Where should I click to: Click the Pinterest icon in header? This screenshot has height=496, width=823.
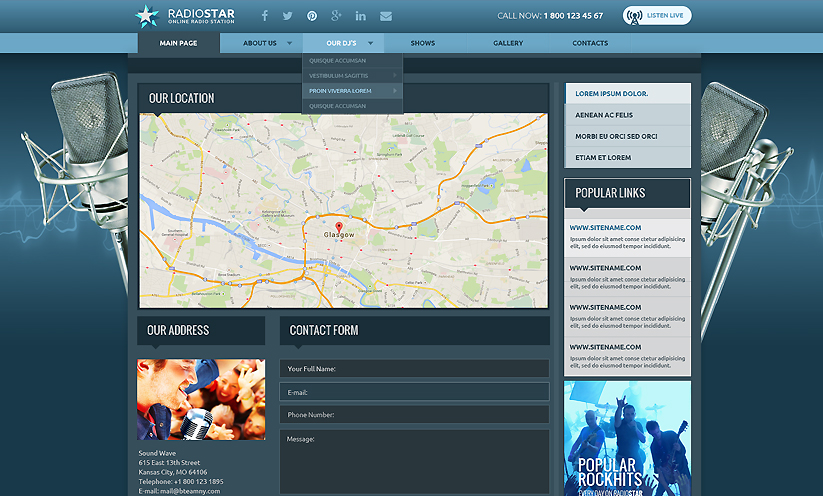click(x=312, y=16)
